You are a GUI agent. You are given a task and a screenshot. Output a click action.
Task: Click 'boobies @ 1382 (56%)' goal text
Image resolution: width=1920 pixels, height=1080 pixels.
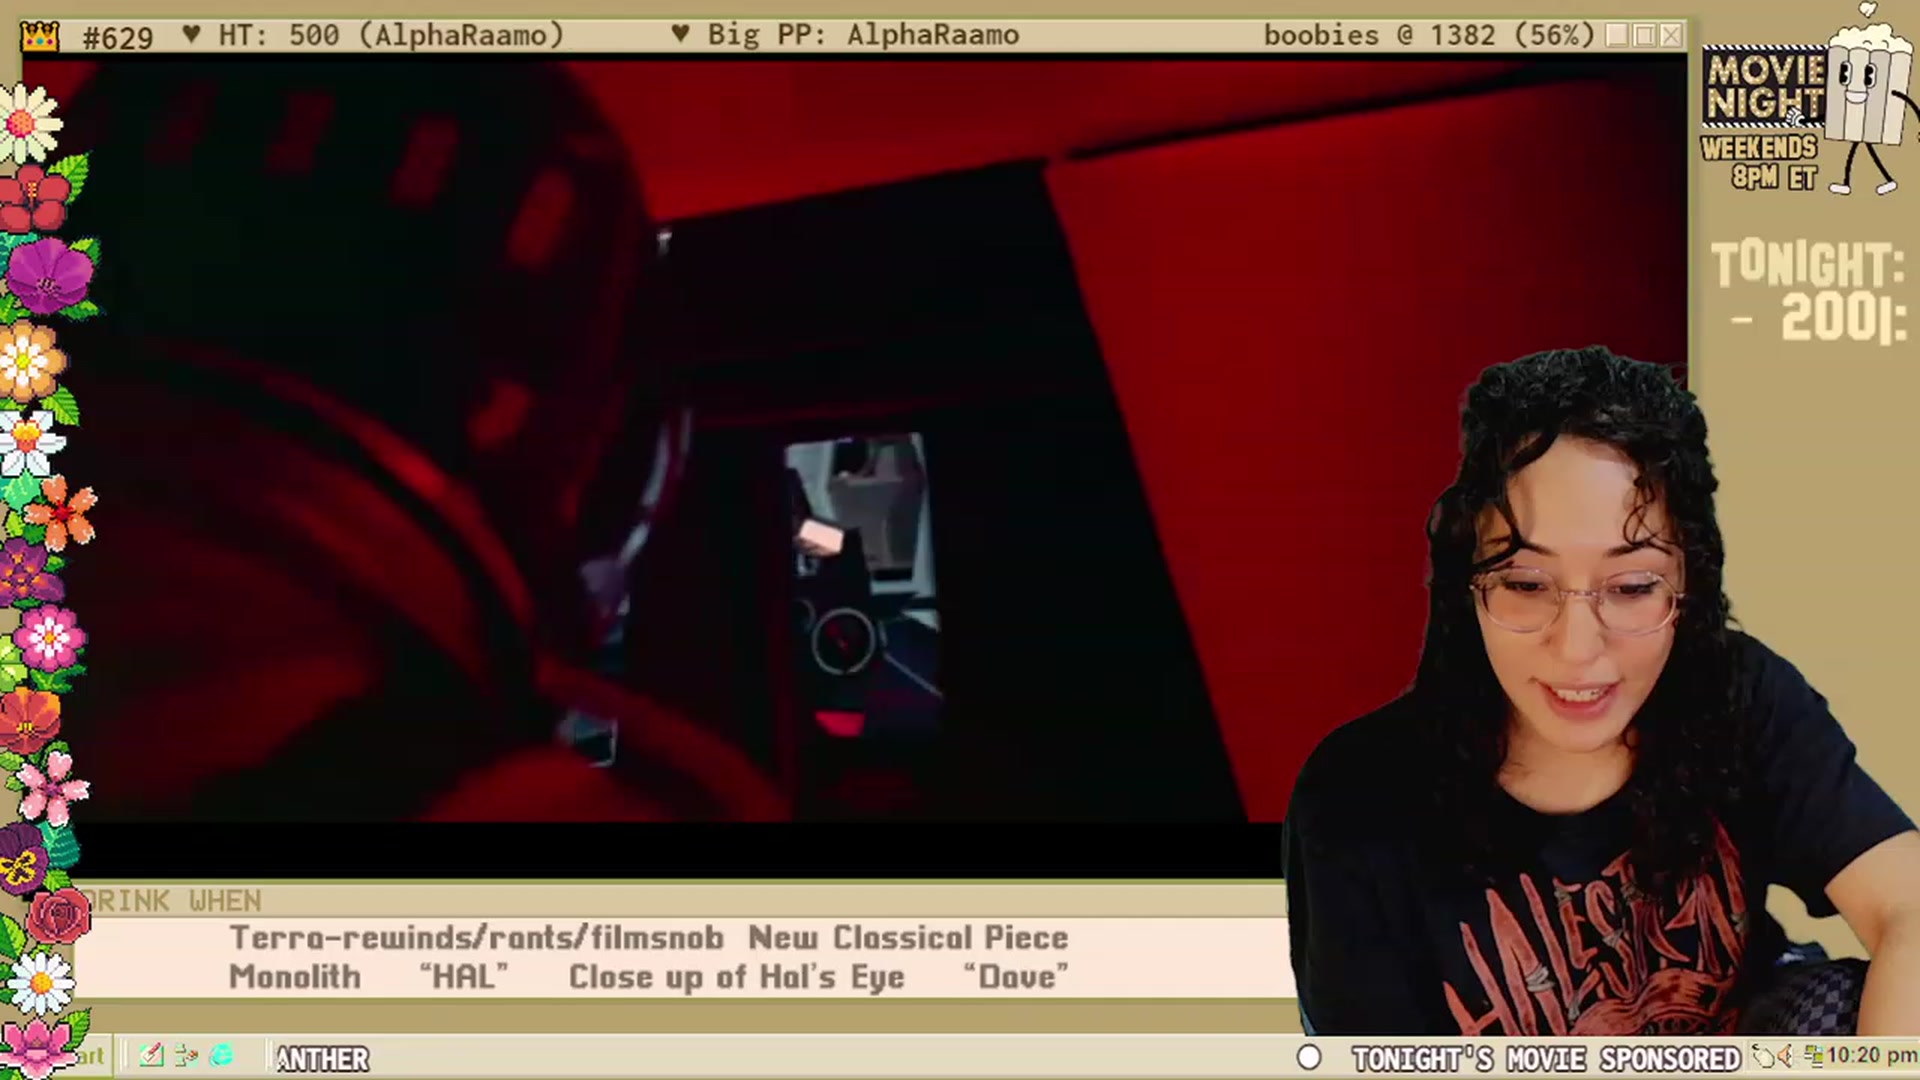1428,36
